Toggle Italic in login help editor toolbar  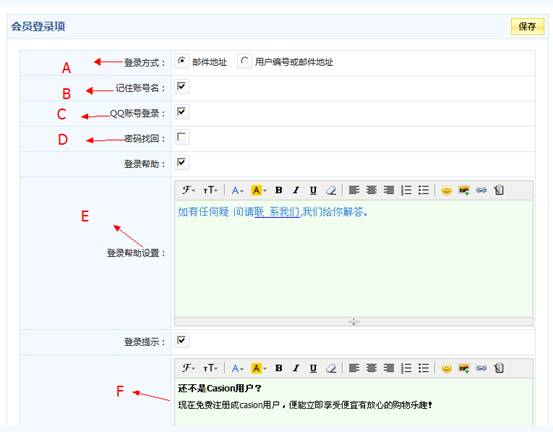[296, 190]
